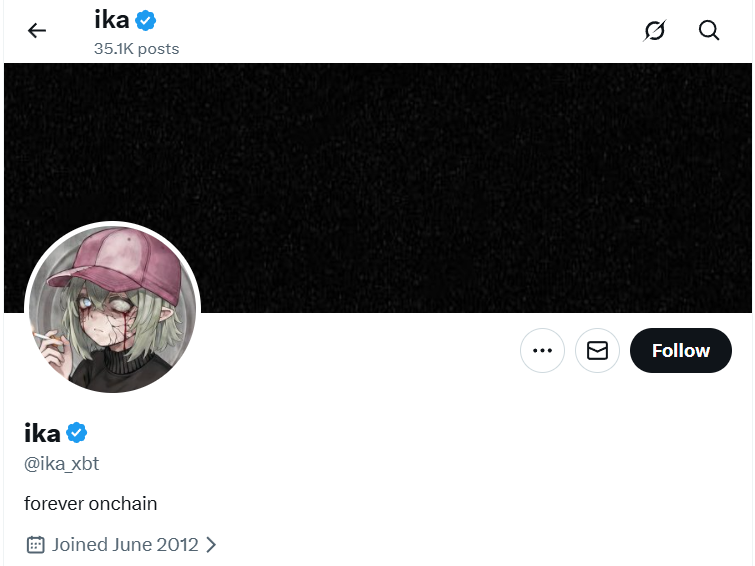Click the bold ika display name under the avatar
The image size is (755, 566).
coord(42,432)
